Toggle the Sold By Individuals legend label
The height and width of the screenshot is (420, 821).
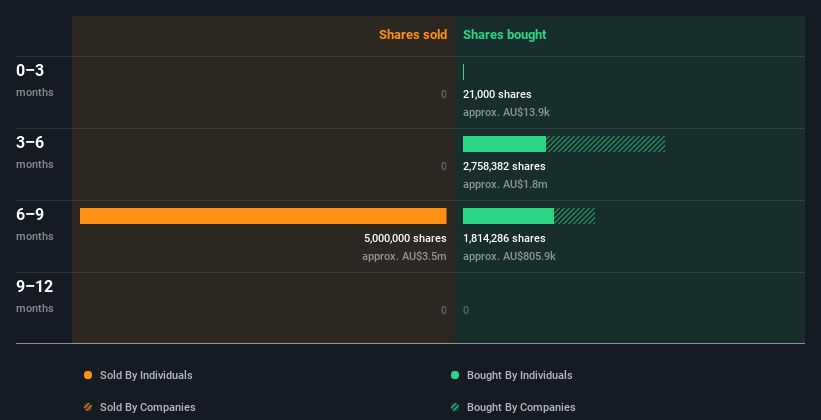146,375
